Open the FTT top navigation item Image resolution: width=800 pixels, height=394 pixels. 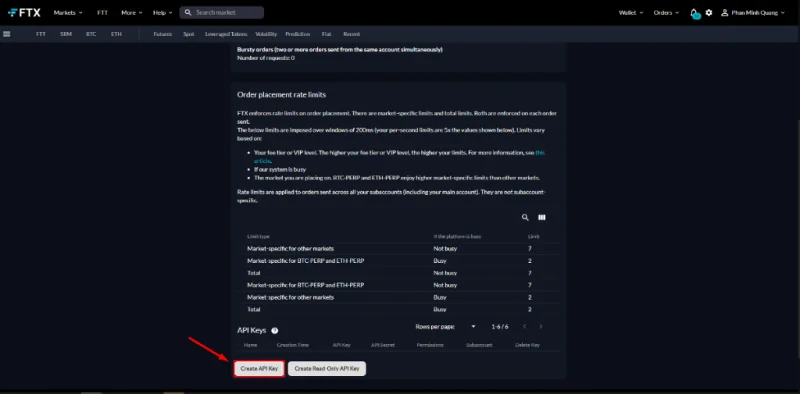pyautogui.click(x=103, y=13)
